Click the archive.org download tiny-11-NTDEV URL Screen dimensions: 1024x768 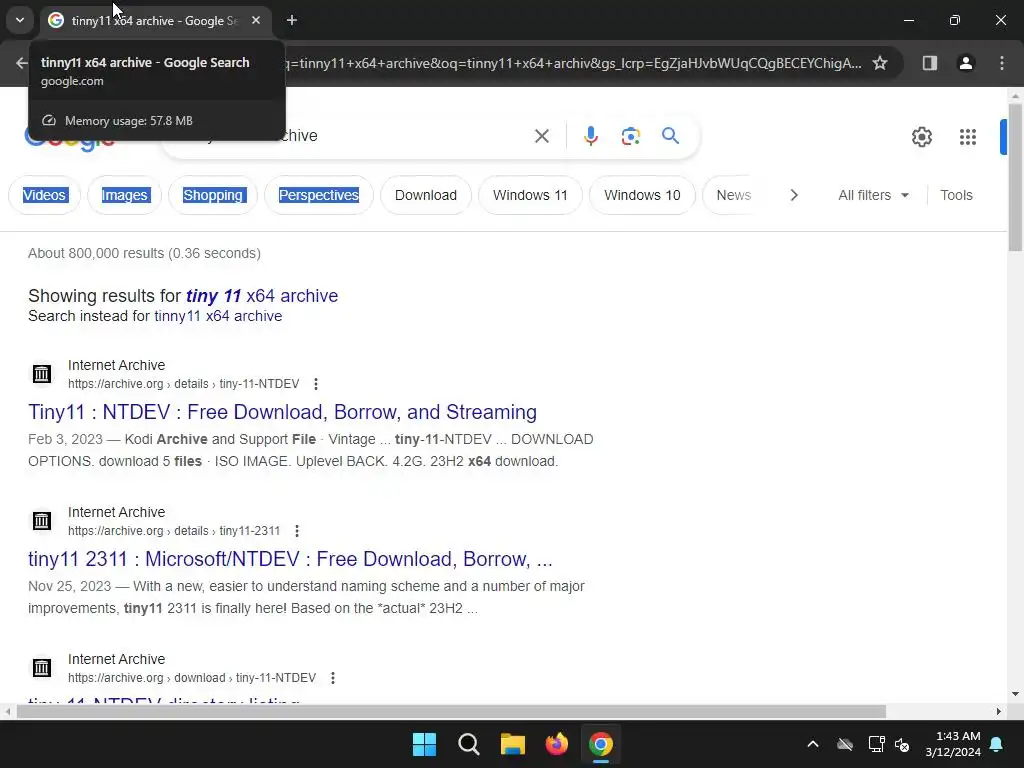point(192,678)
